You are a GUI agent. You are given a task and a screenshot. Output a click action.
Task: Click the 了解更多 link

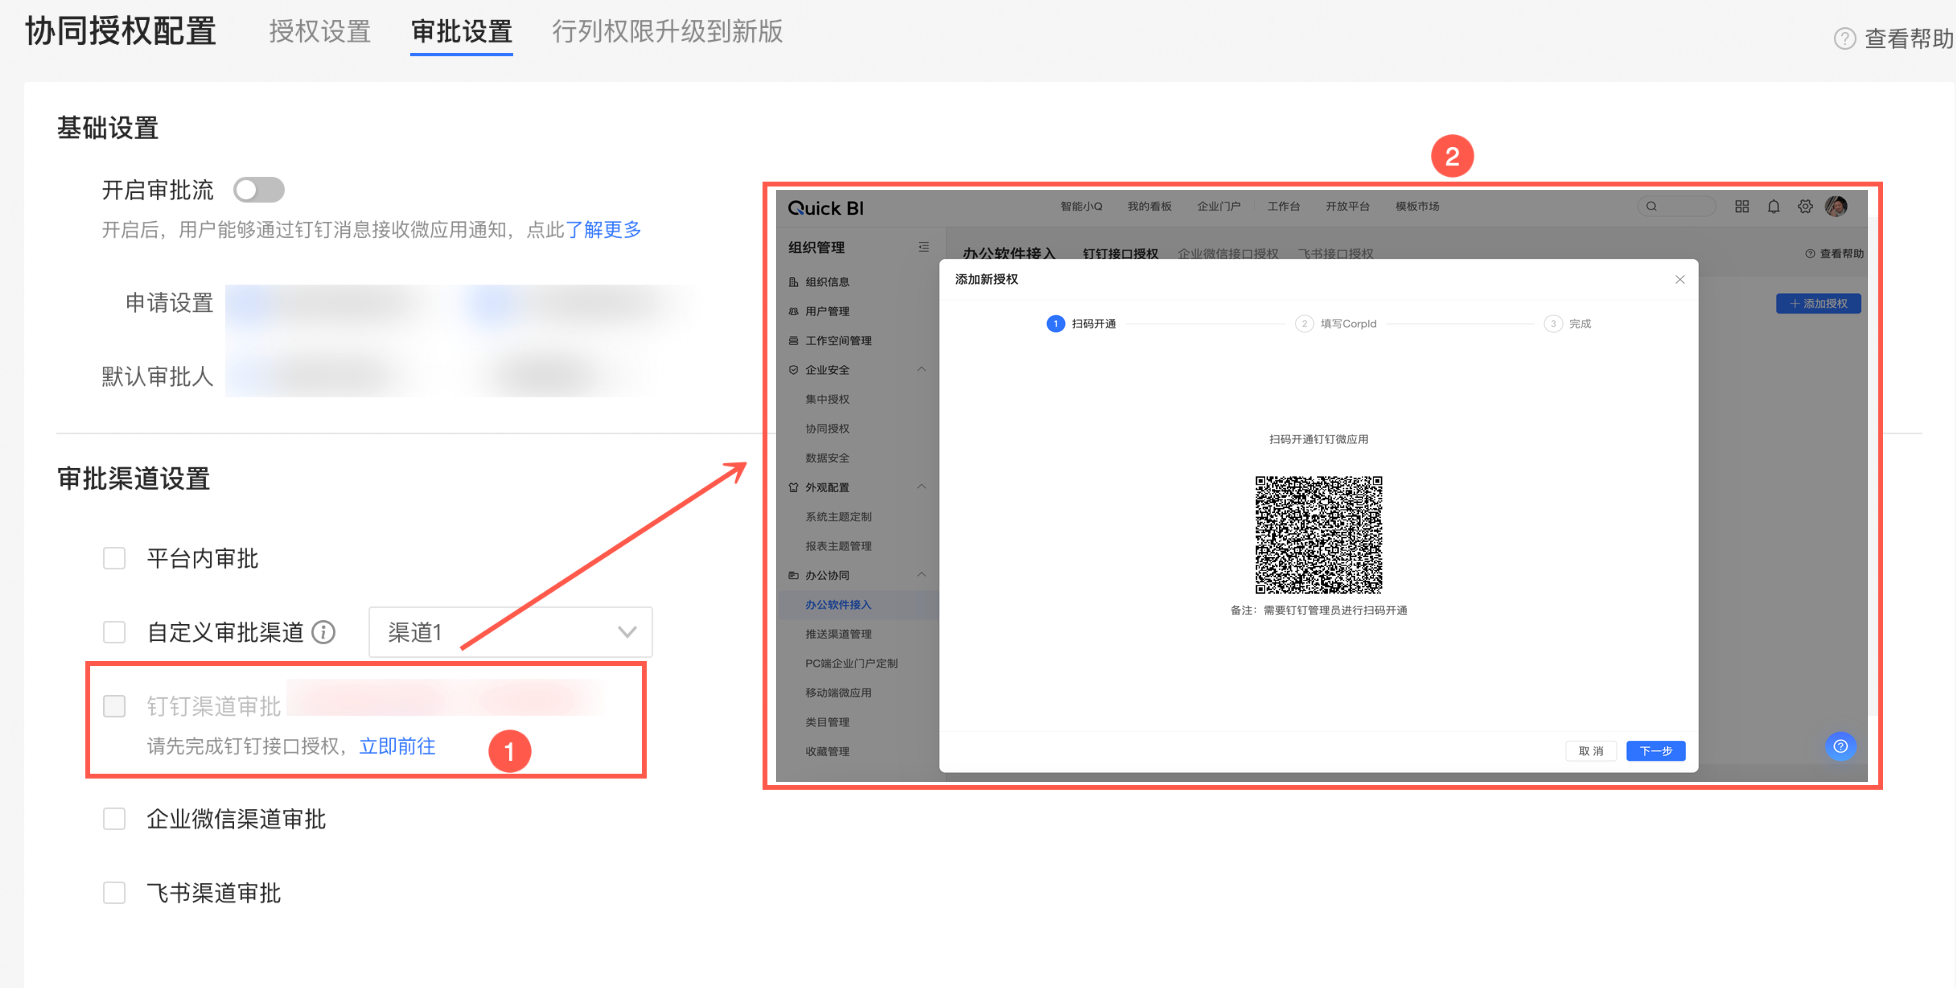[603, 230]
